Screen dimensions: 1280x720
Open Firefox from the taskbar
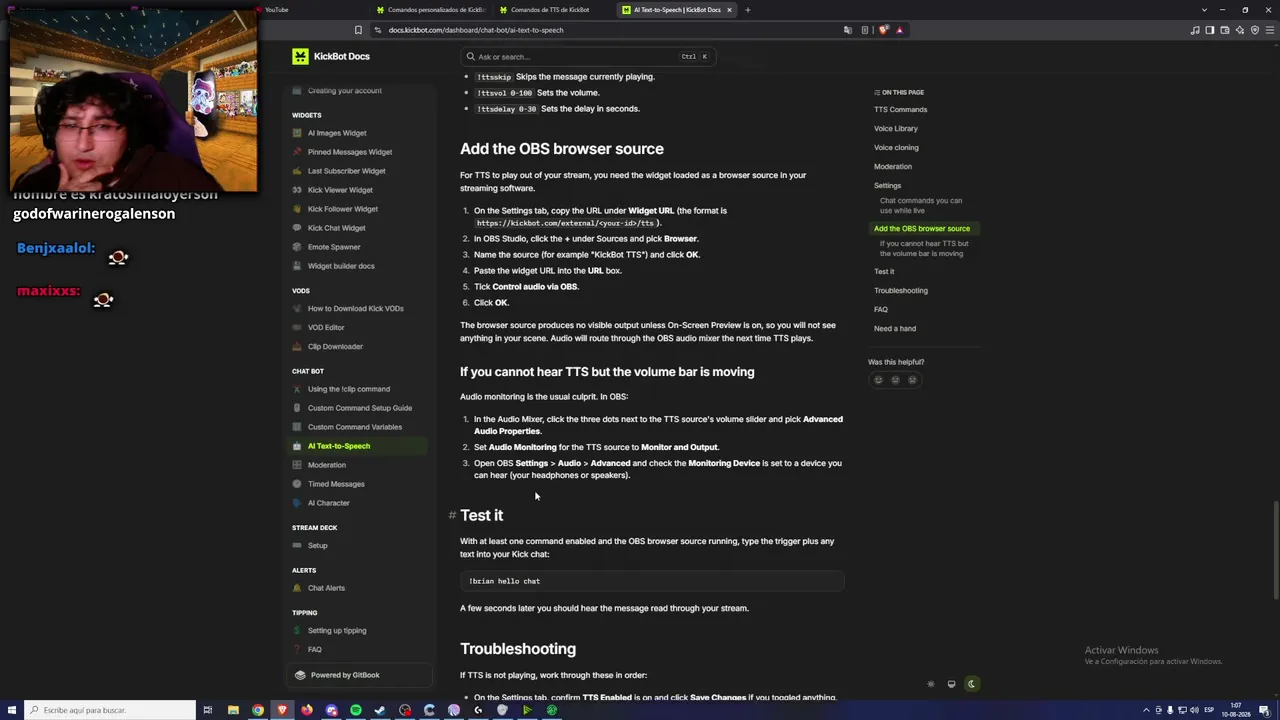(307, 710)
